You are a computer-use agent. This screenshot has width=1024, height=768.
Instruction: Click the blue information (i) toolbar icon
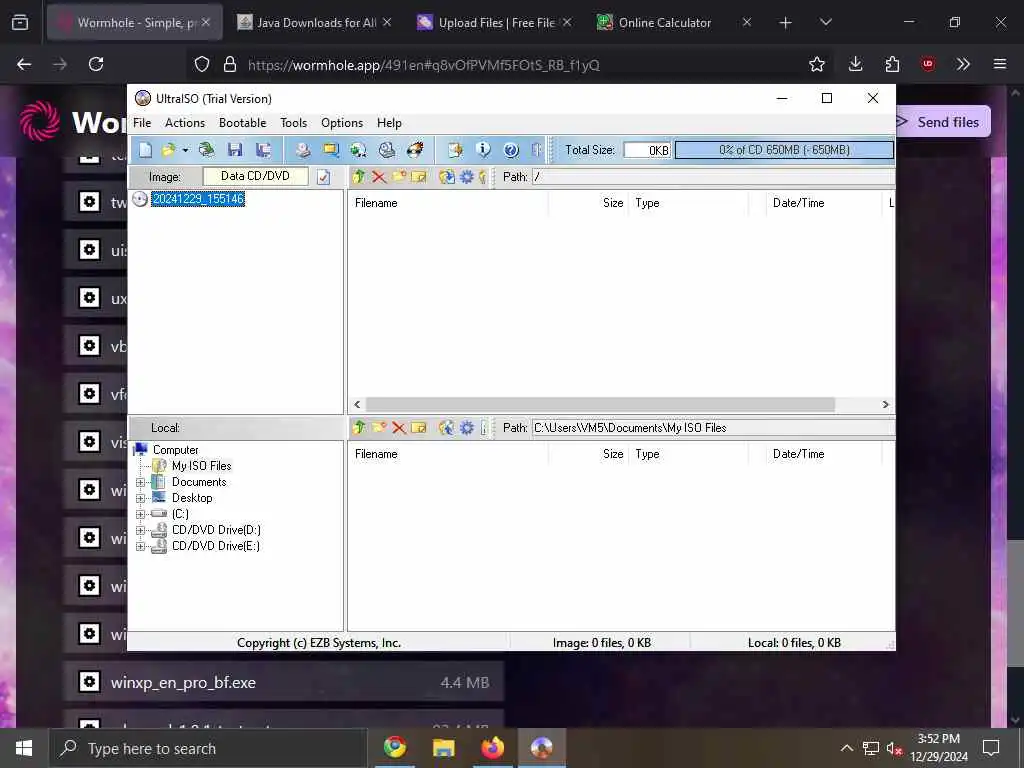click(x=483, y=150)
